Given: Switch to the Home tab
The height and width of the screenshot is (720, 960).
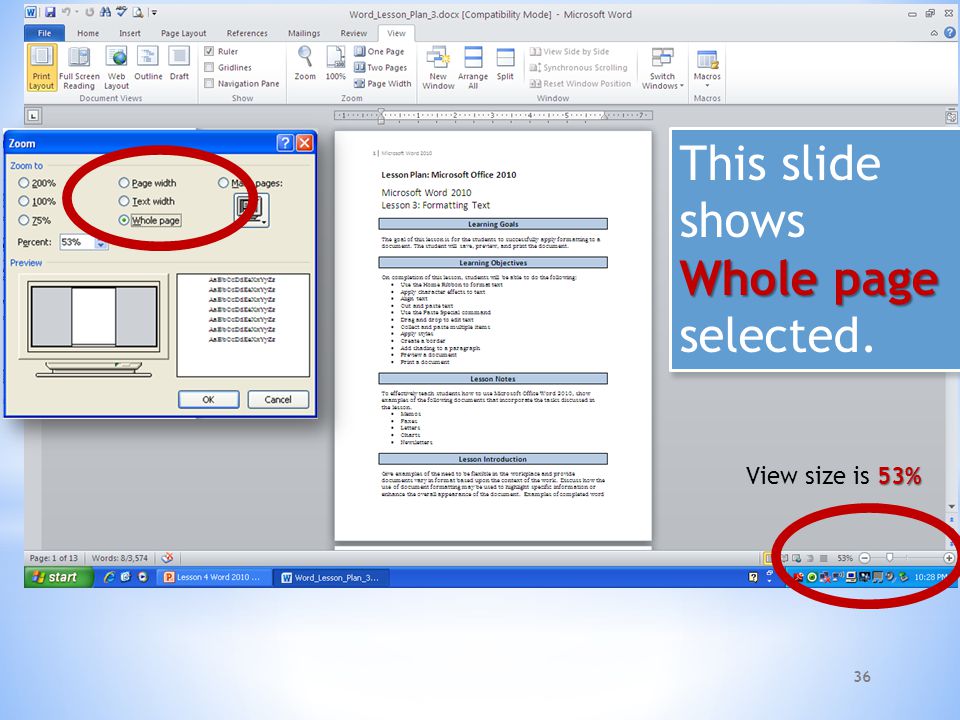Looking at the screenshot, I should 88,33.
